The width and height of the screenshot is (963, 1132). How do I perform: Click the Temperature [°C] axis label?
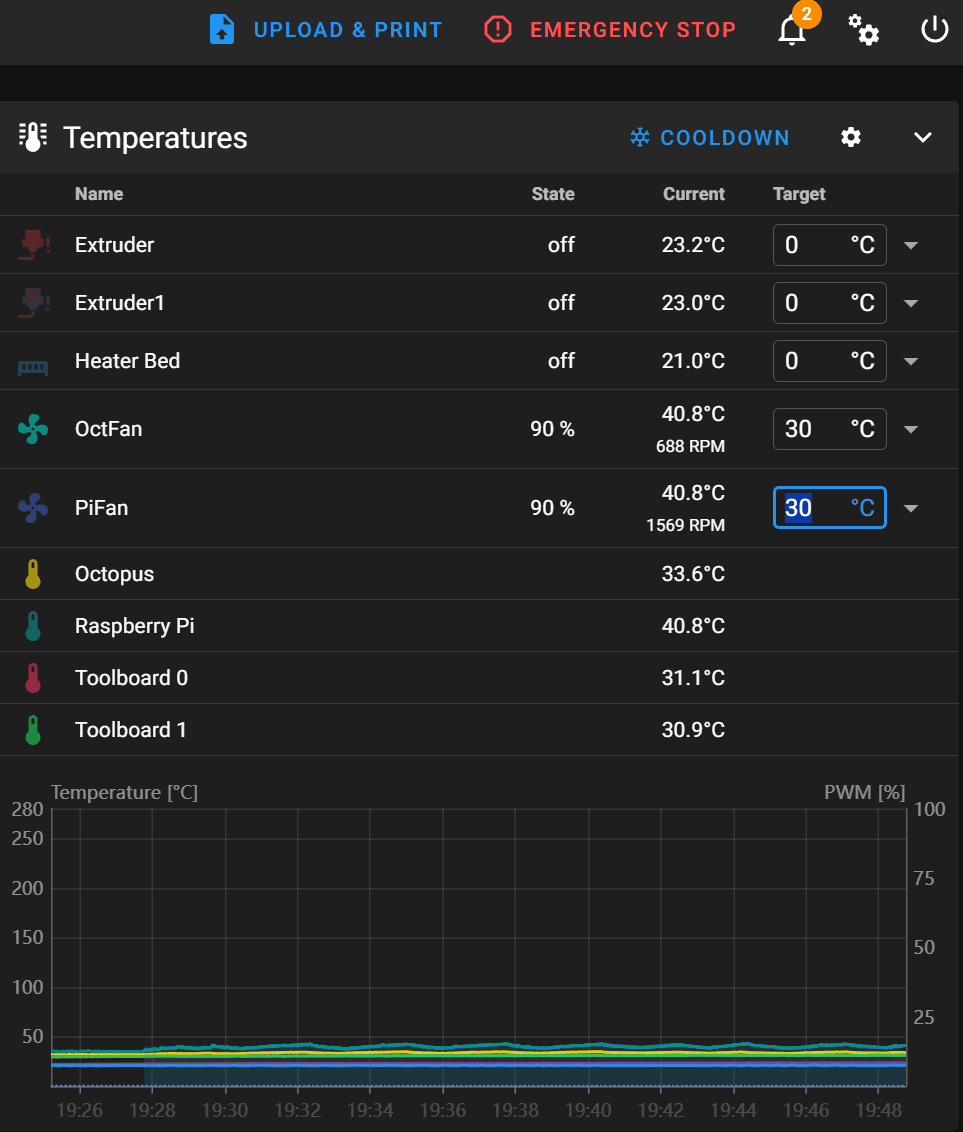(124, 793)
